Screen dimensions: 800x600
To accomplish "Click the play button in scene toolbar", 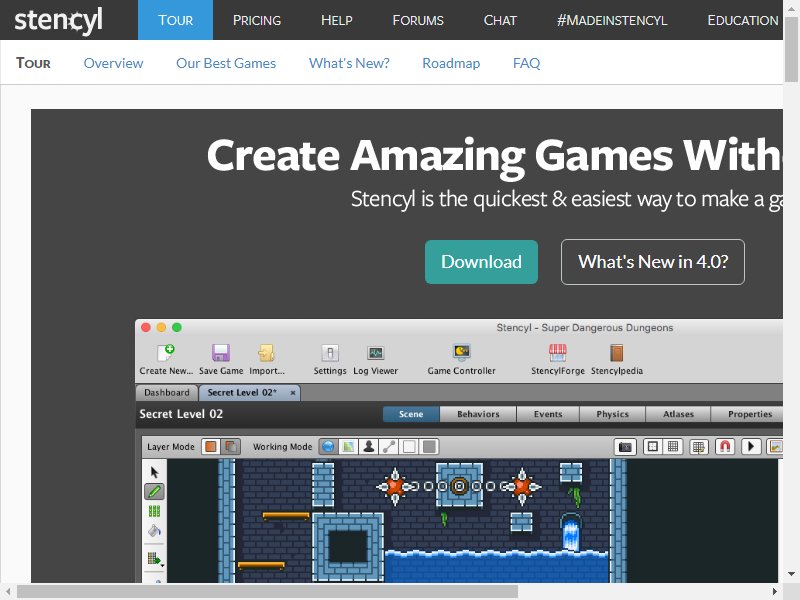I will (x=751, y=447).
